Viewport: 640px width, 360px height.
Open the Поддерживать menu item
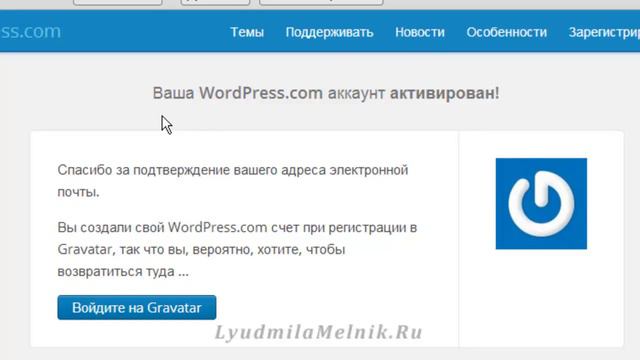coord(329,32)
